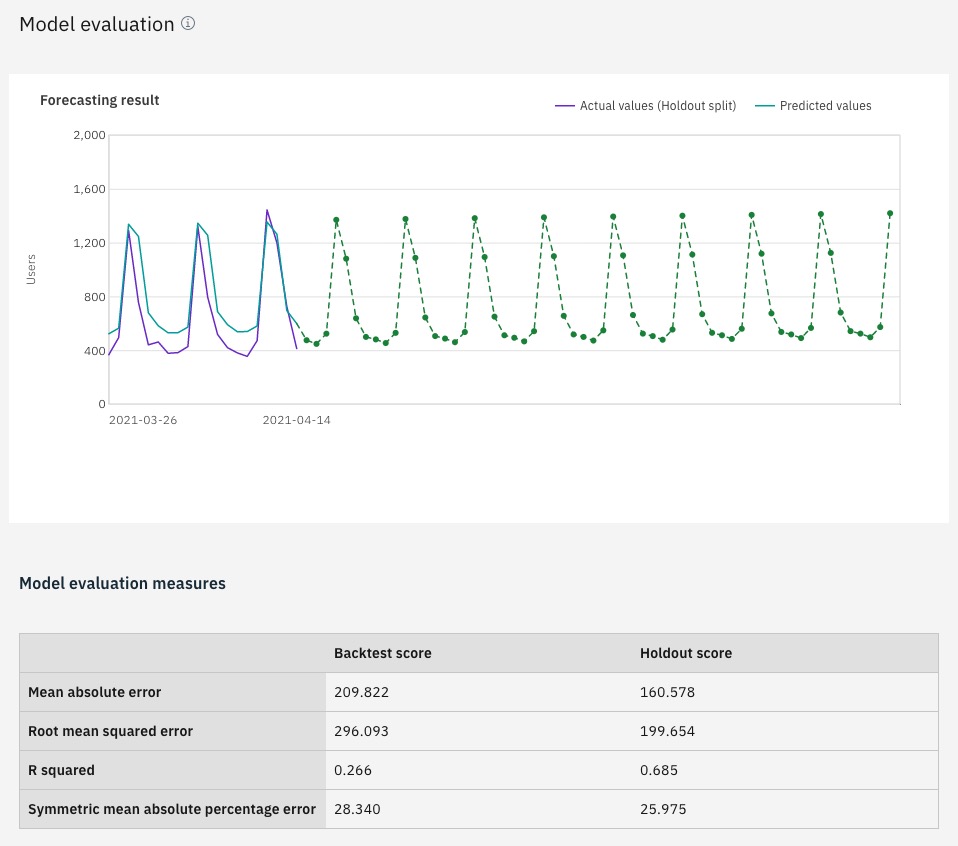Click the holdout value 25.975
This screenshot has height=846, width=958.
pos(663,809)
